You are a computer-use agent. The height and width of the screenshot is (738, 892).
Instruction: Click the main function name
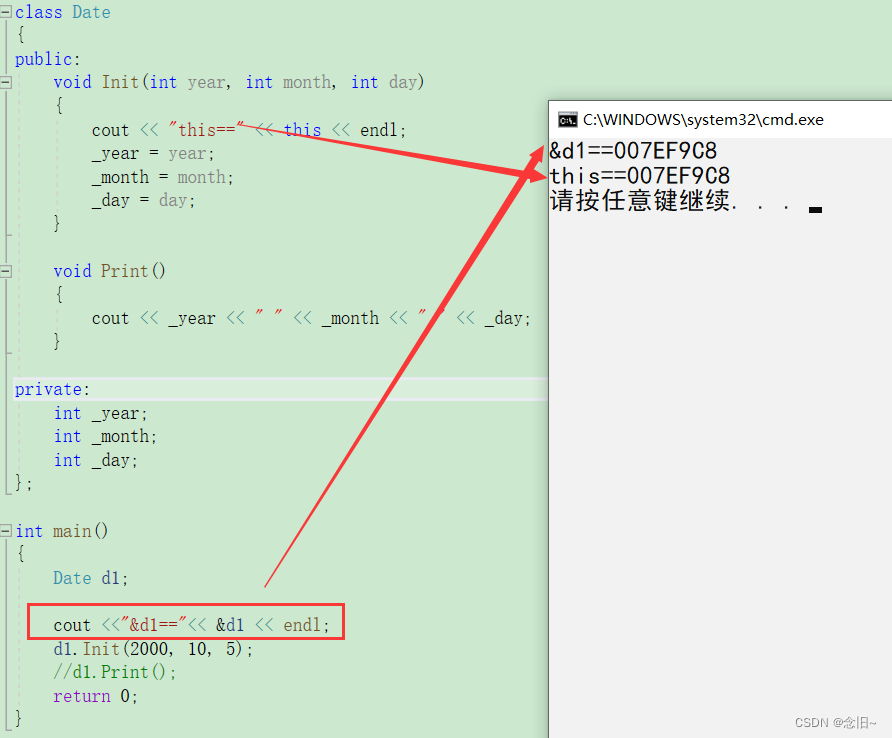pos(72,531)
